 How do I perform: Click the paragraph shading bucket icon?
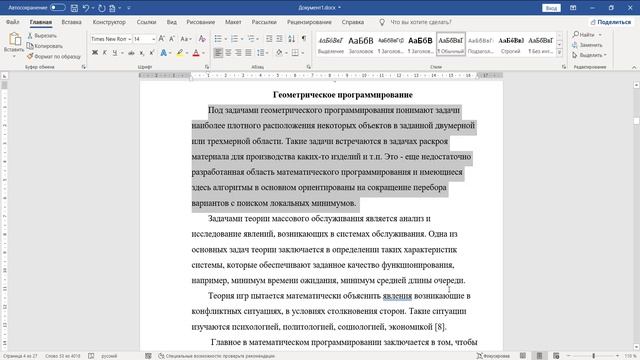pos(279,53)
